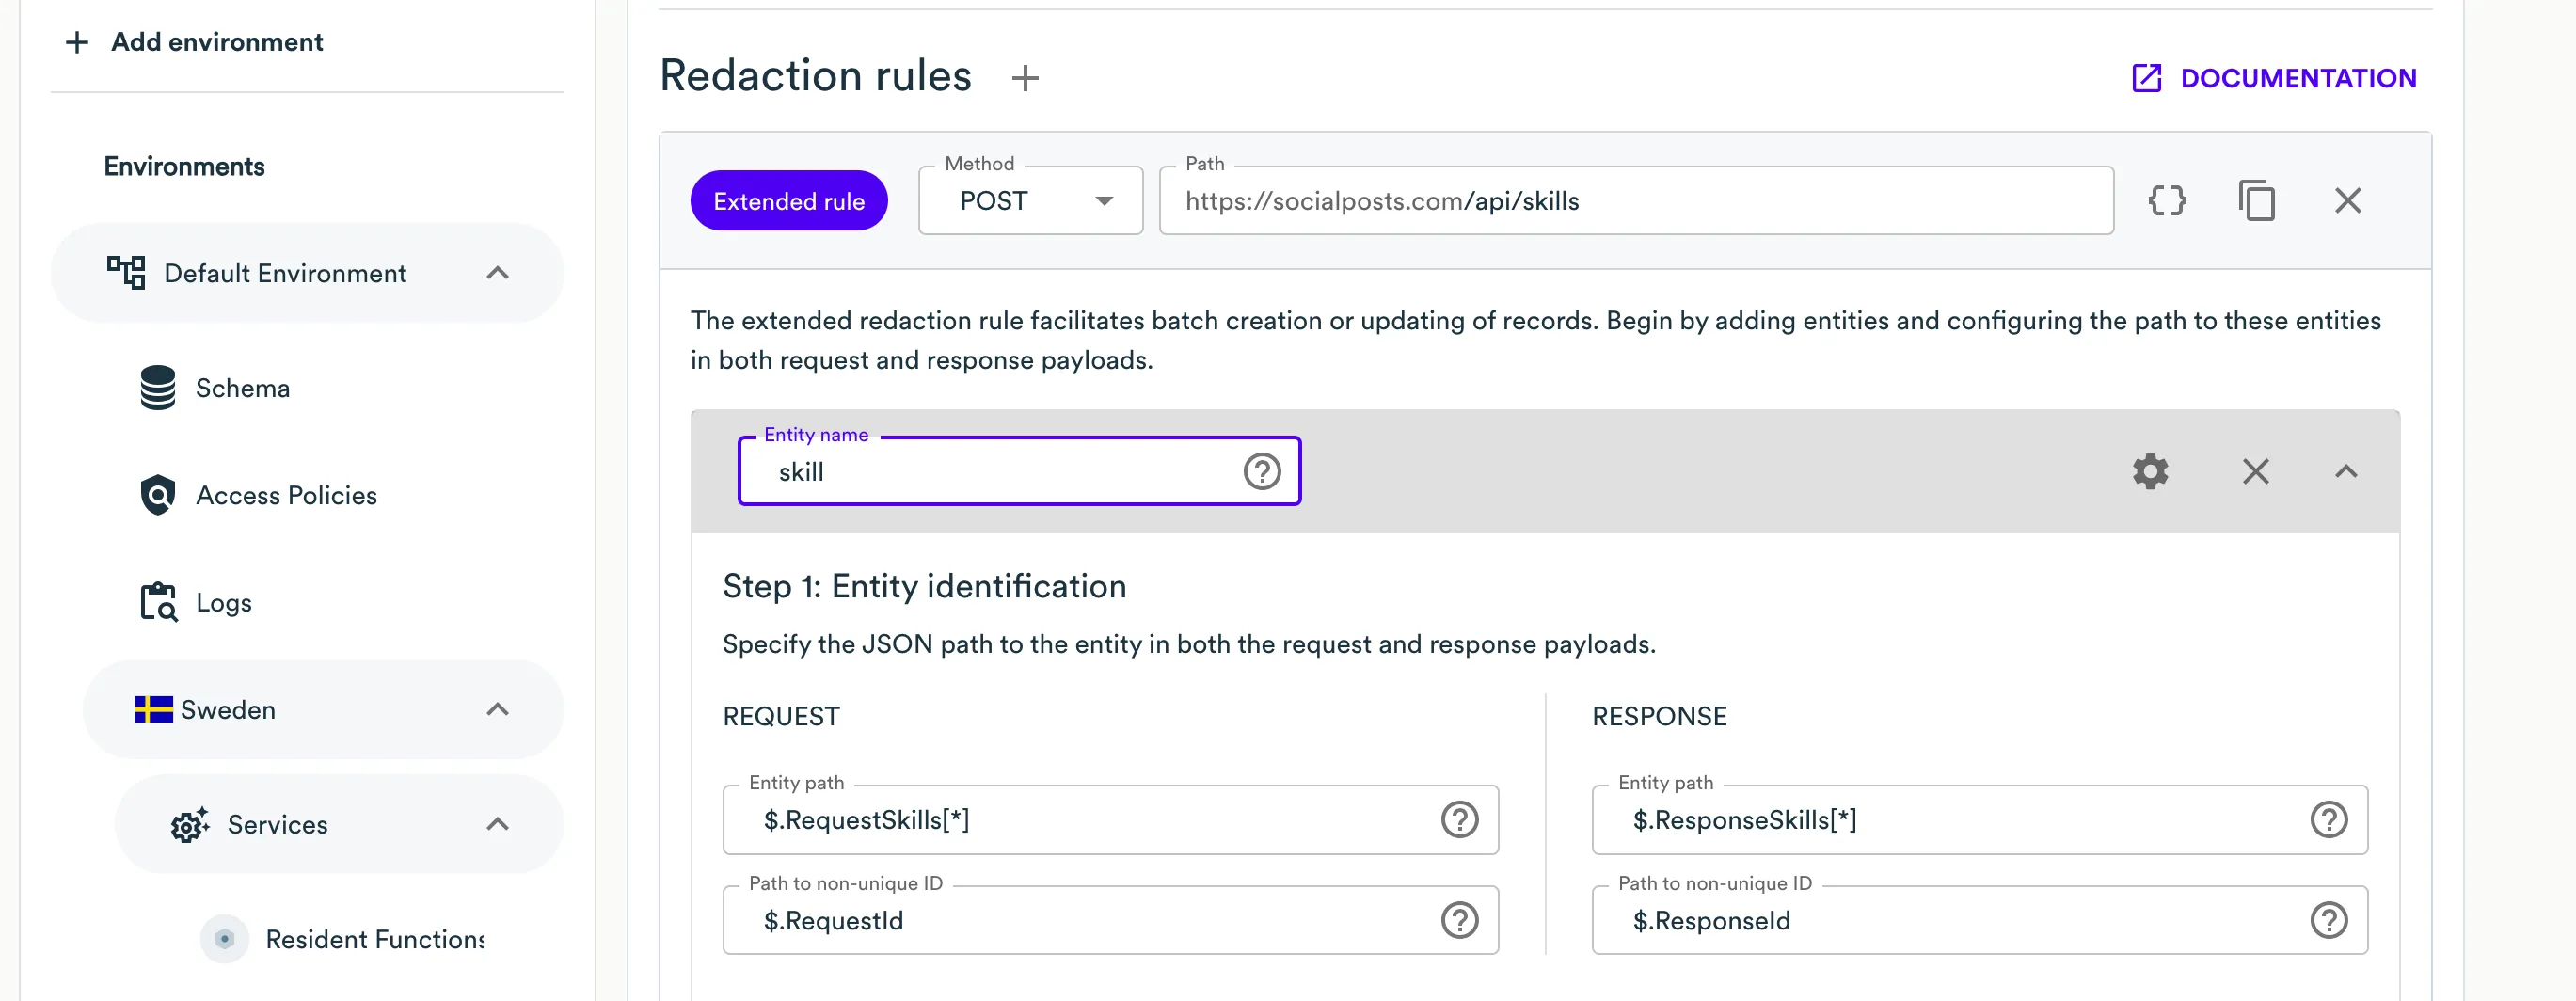Delete the skill entity with X icon
The height and width of the screenshot is (1001, 2576).
(x=2255, y=471)
